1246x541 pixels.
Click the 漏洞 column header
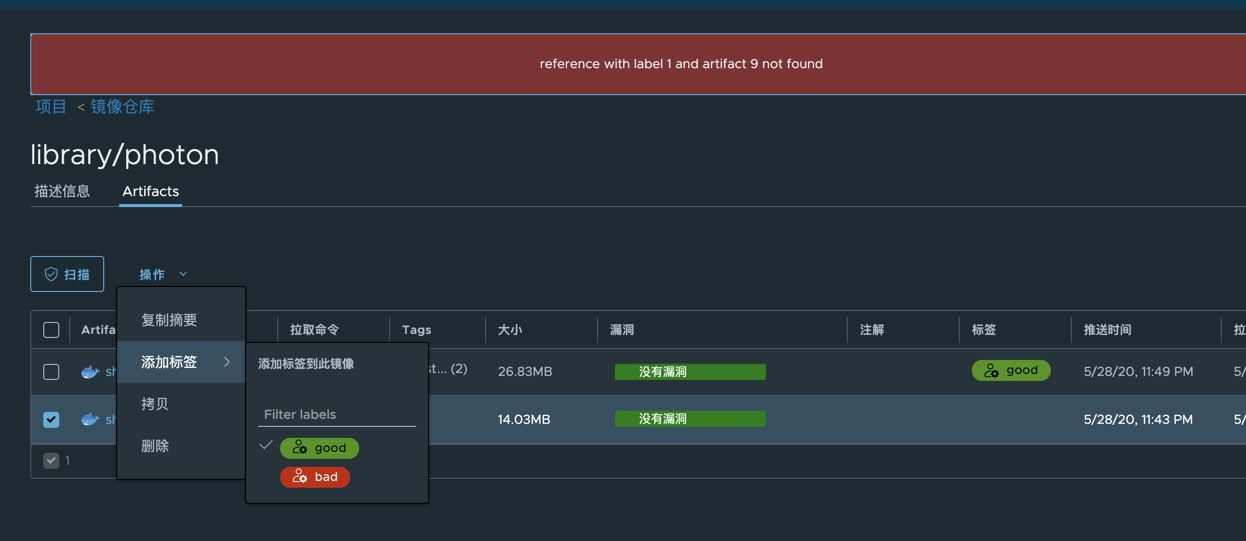622,329
